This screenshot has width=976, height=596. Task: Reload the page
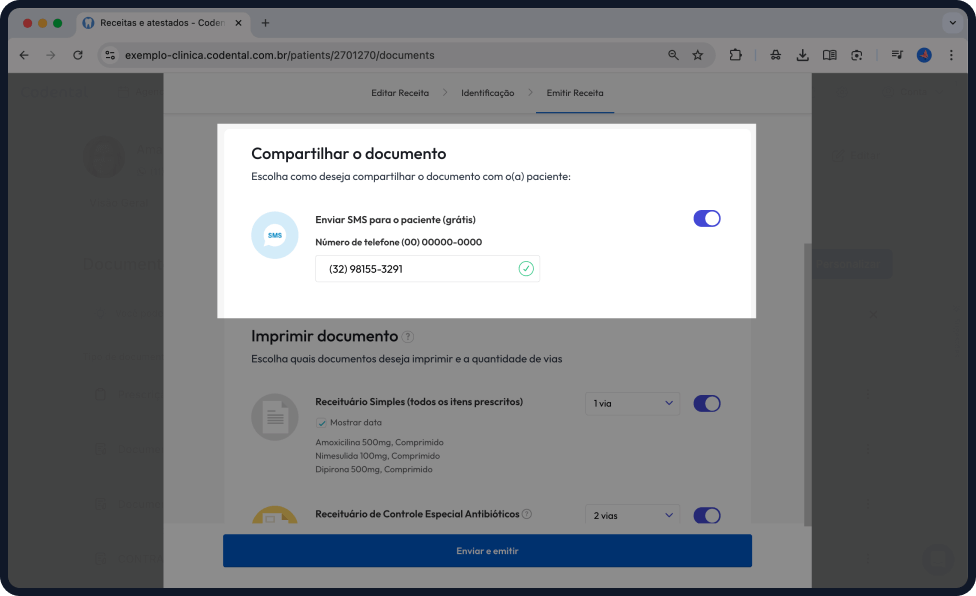(x=78, y=55)
